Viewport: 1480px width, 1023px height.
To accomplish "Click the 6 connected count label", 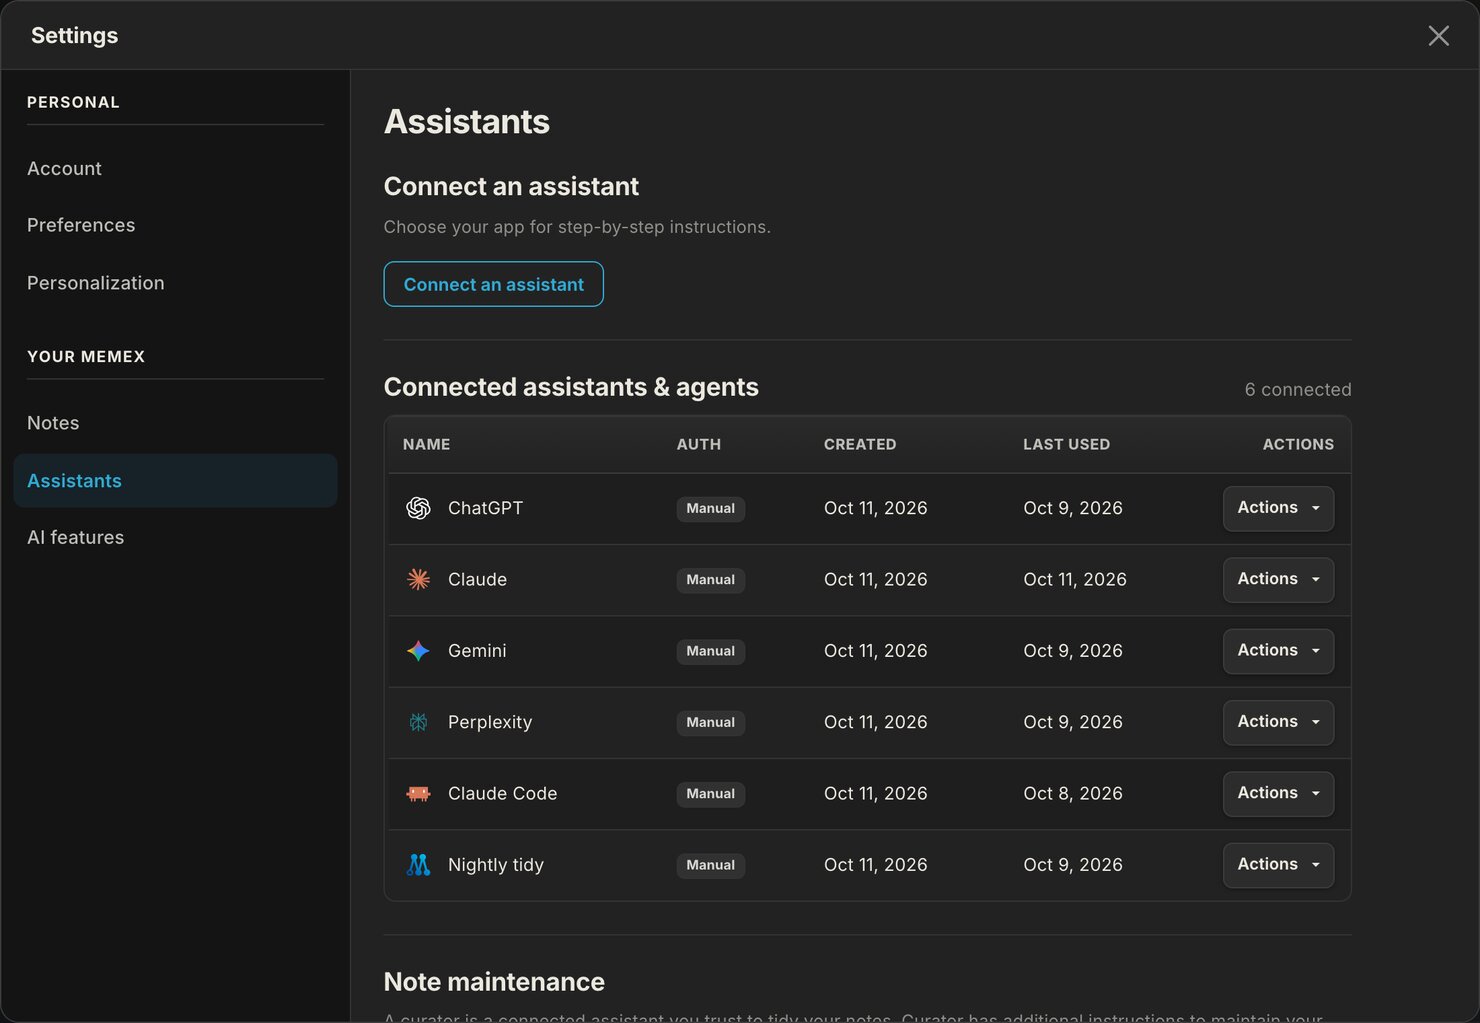I will click(x=1298, y=390).
